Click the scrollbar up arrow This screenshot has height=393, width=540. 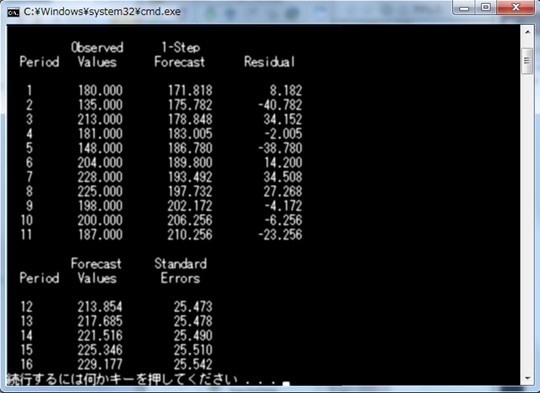pyautogui.click(x=527, y=32)
